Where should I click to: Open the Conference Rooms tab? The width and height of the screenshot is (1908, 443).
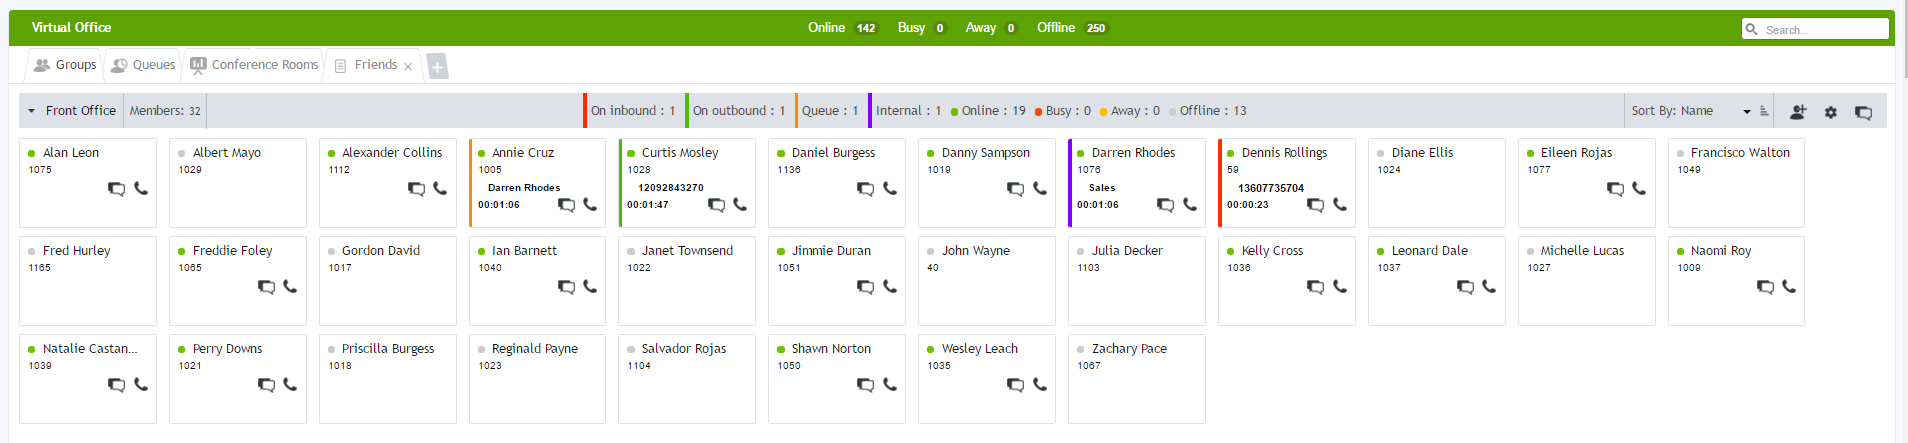click(254, 65)
